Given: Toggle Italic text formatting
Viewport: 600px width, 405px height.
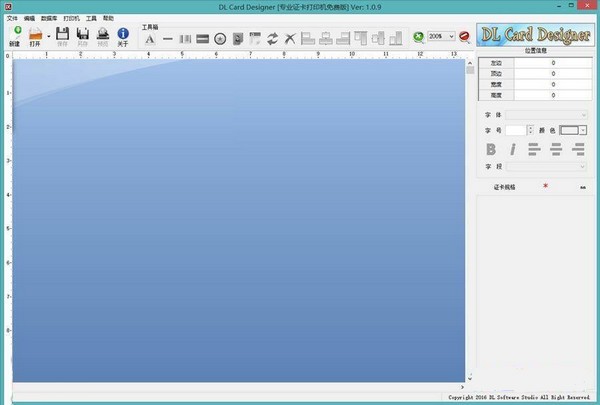Looking at the screenshot, I should coord(513,149).
